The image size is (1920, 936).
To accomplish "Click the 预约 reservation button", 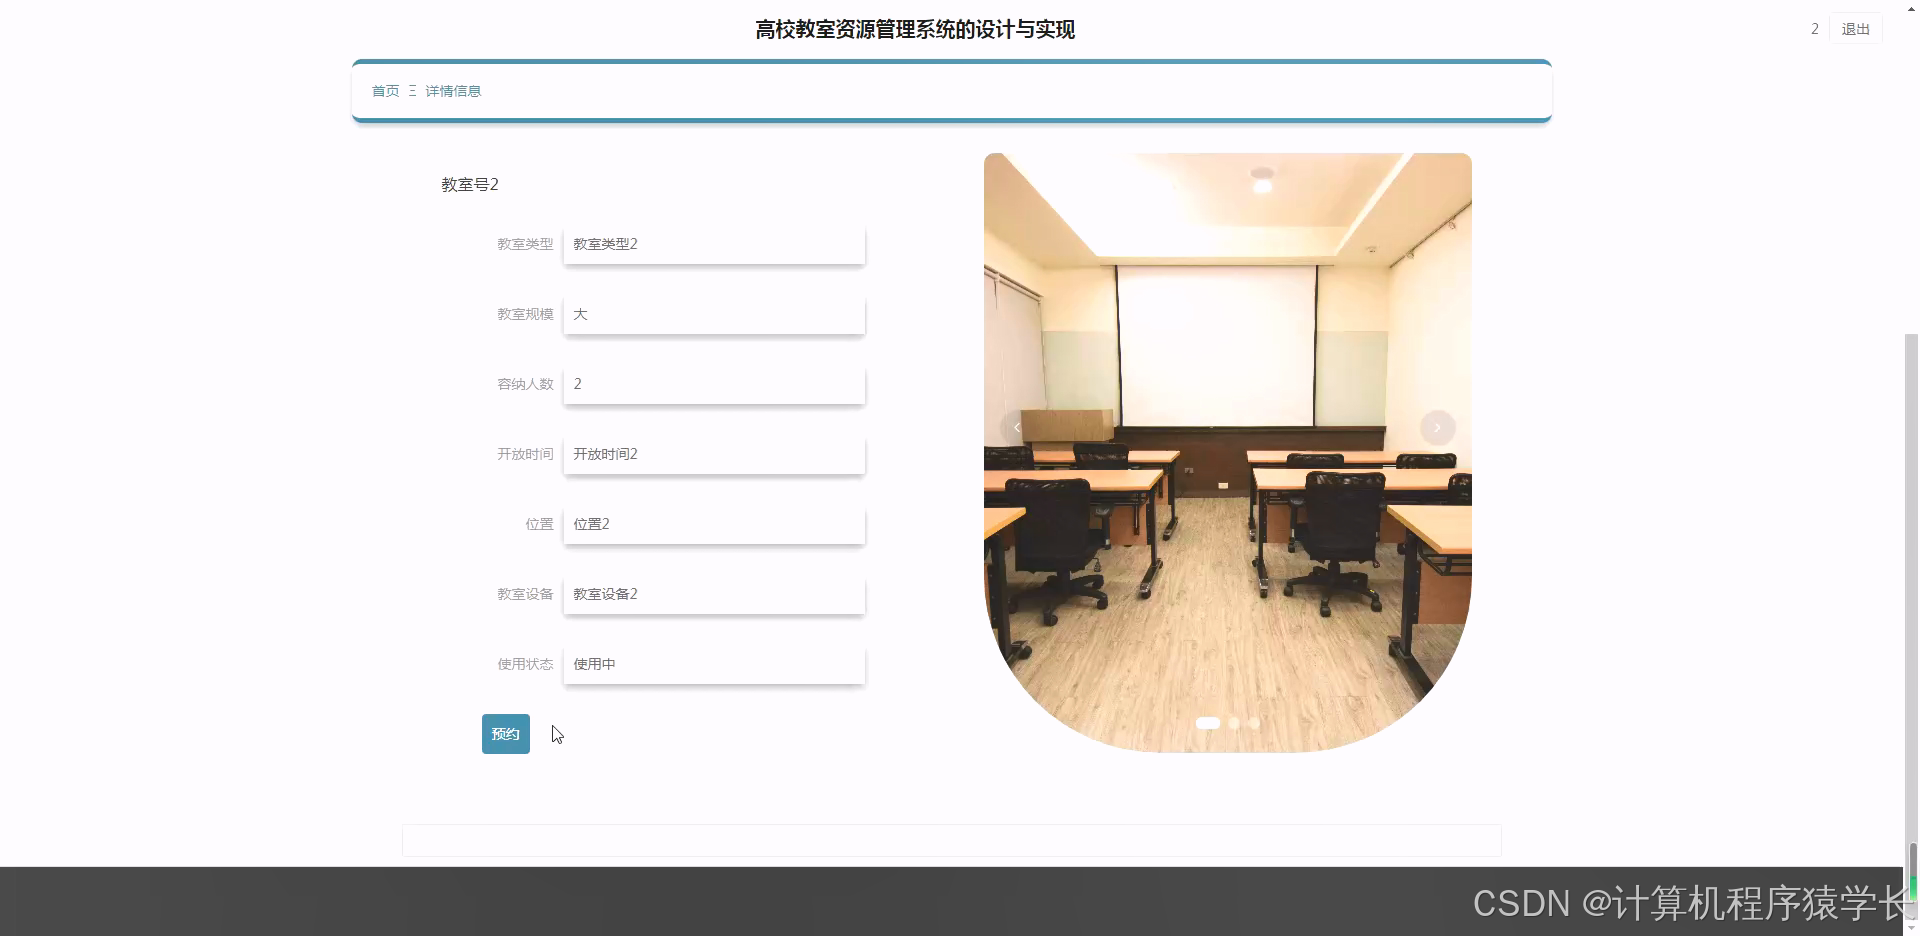I will click(x=505, y=733).
